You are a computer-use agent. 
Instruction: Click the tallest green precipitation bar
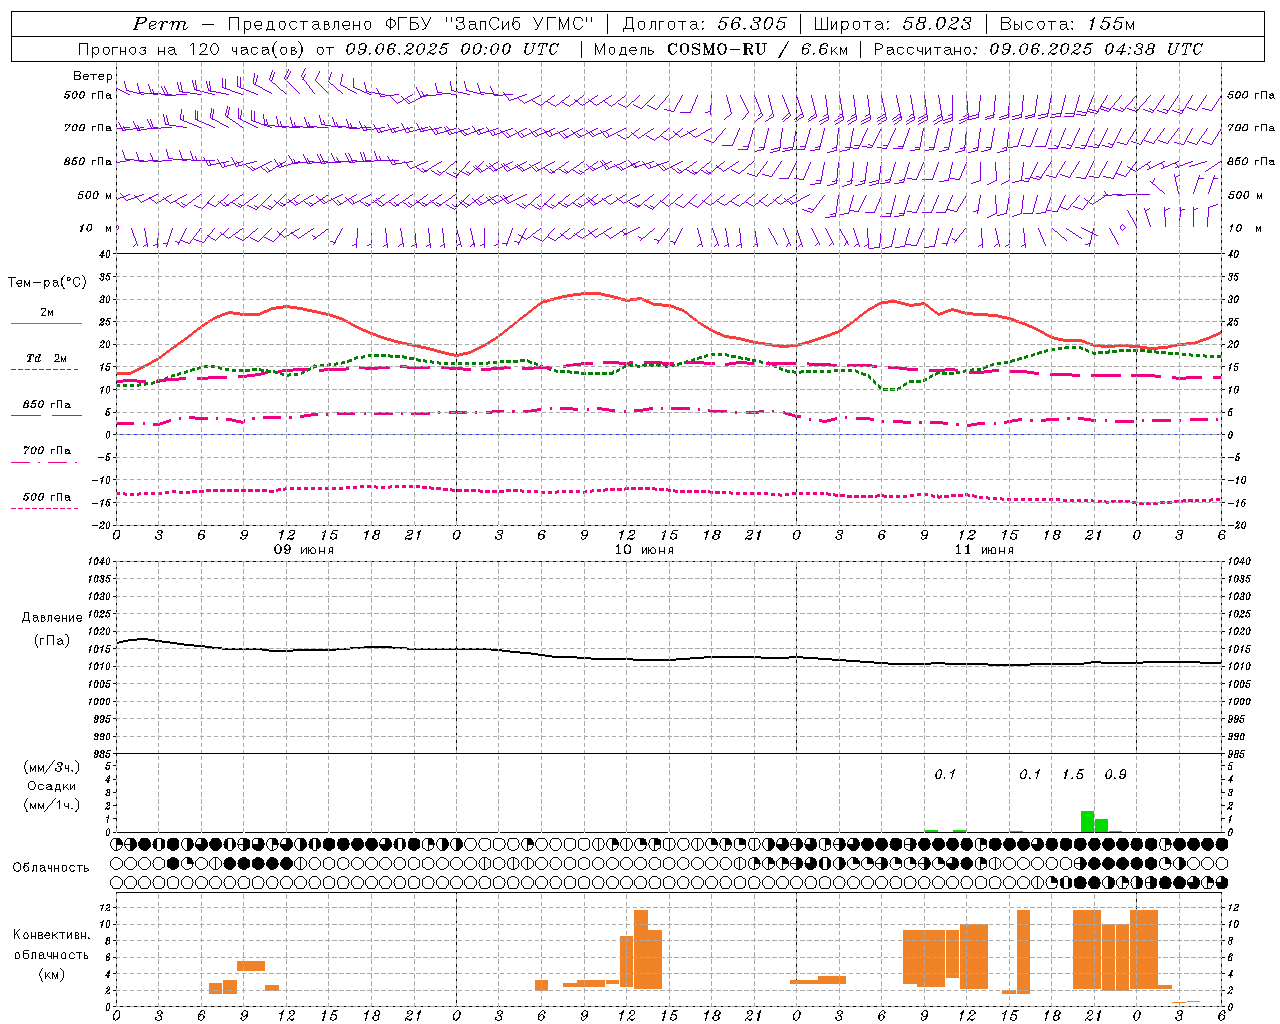click(1087, 821)
